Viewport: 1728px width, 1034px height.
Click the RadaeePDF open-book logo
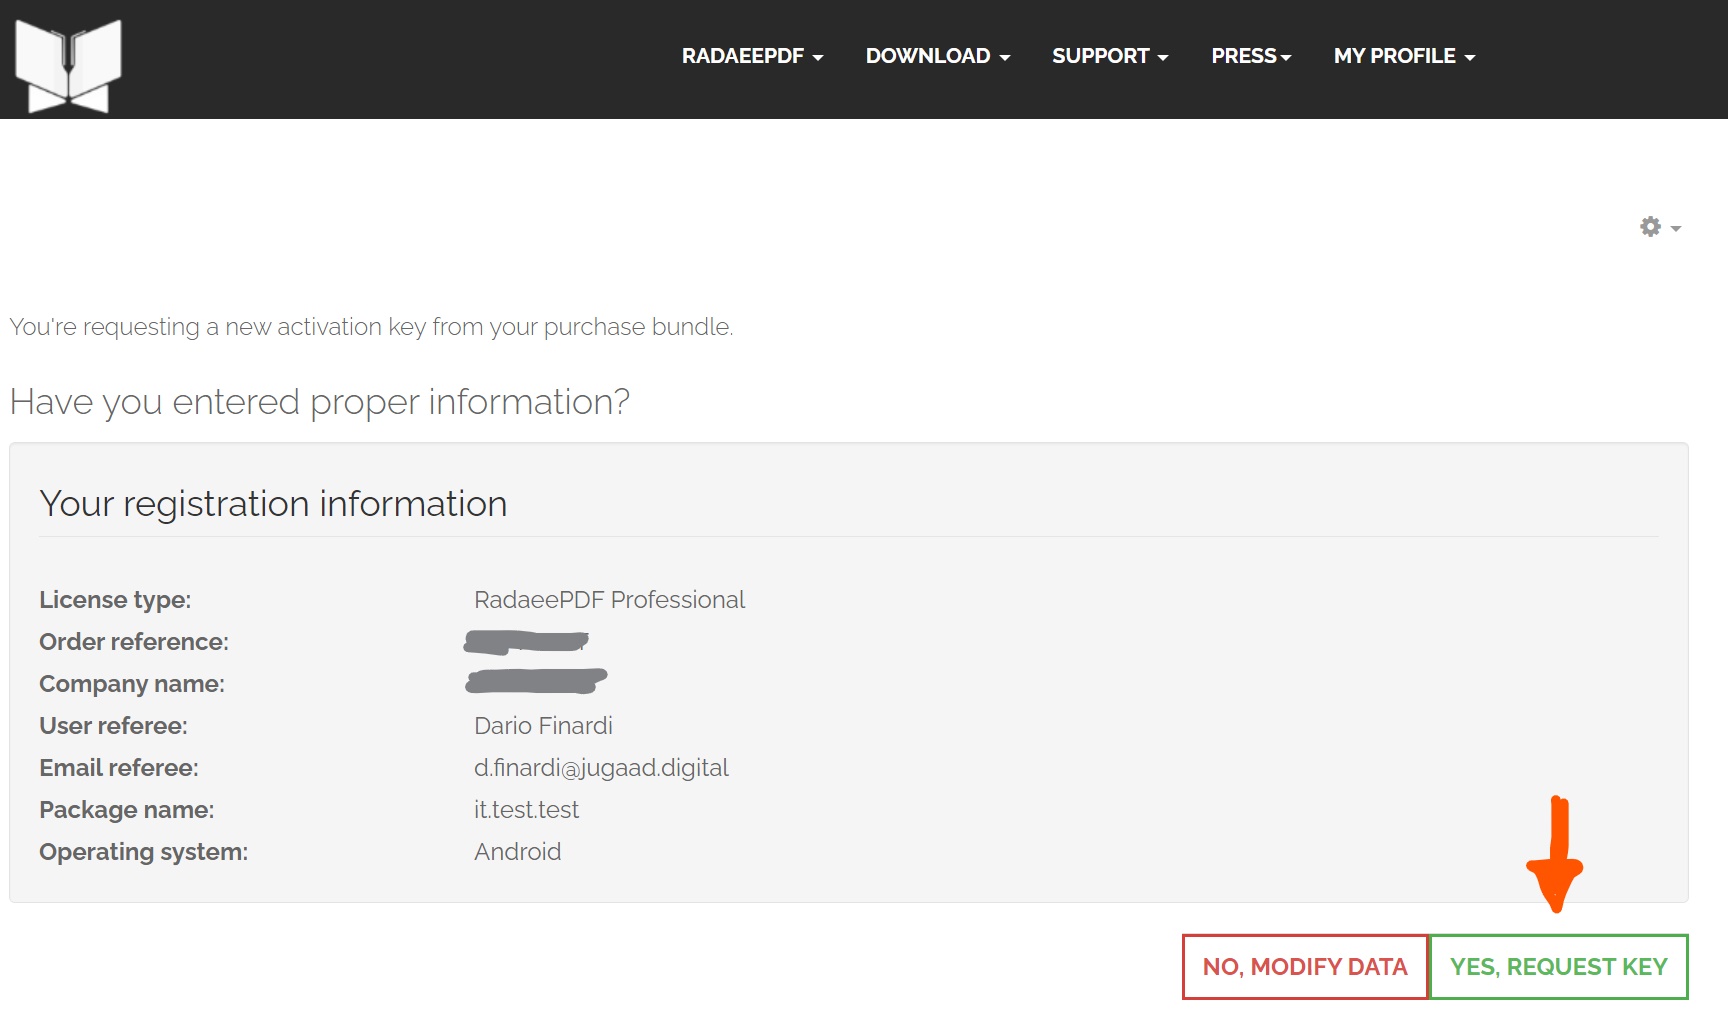point(68,65)
